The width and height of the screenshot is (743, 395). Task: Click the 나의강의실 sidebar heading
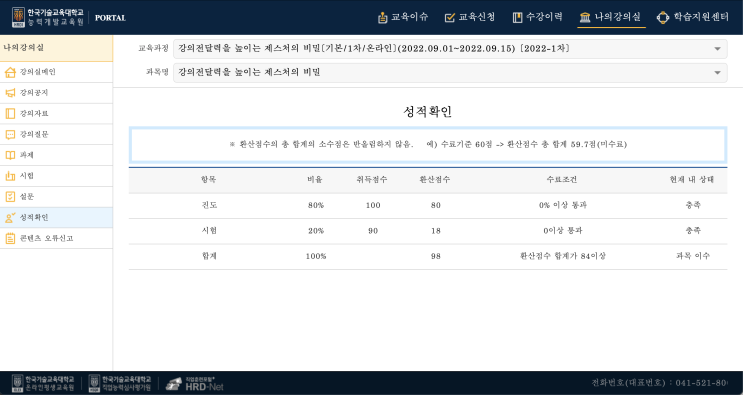24,48
